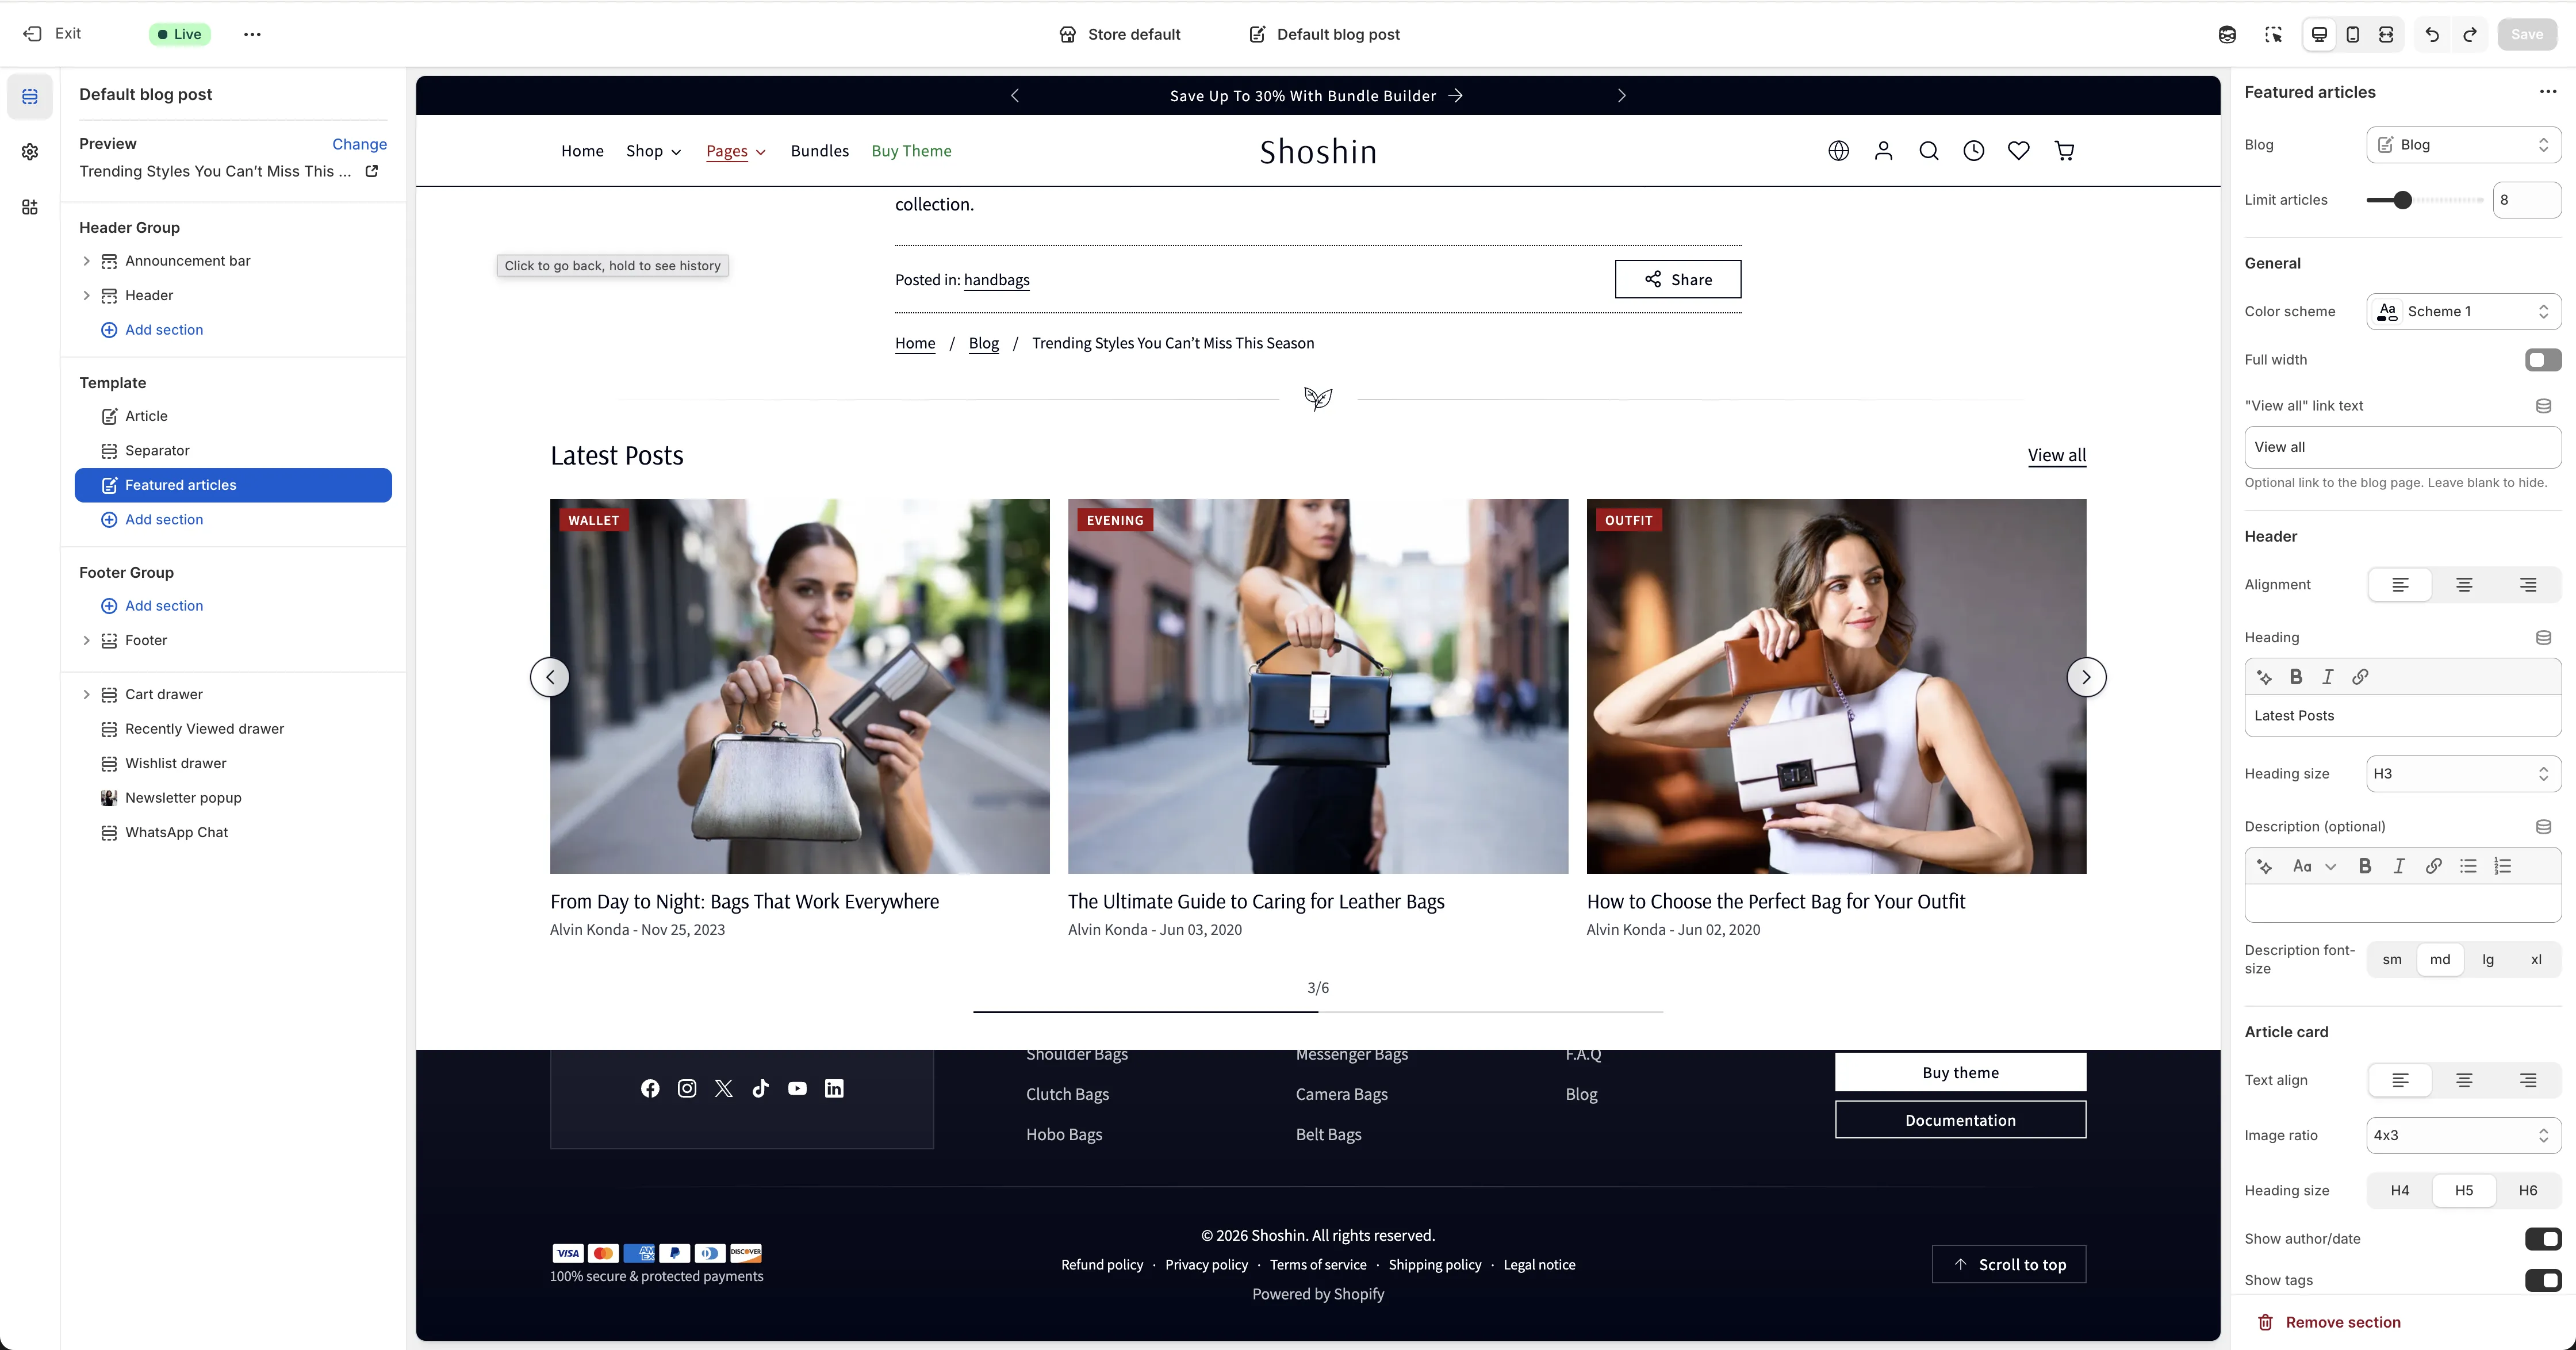Screen dimensions: 2576x1350
Task: Open Theme settings gear in left sidebar
Action: point(30,151)
